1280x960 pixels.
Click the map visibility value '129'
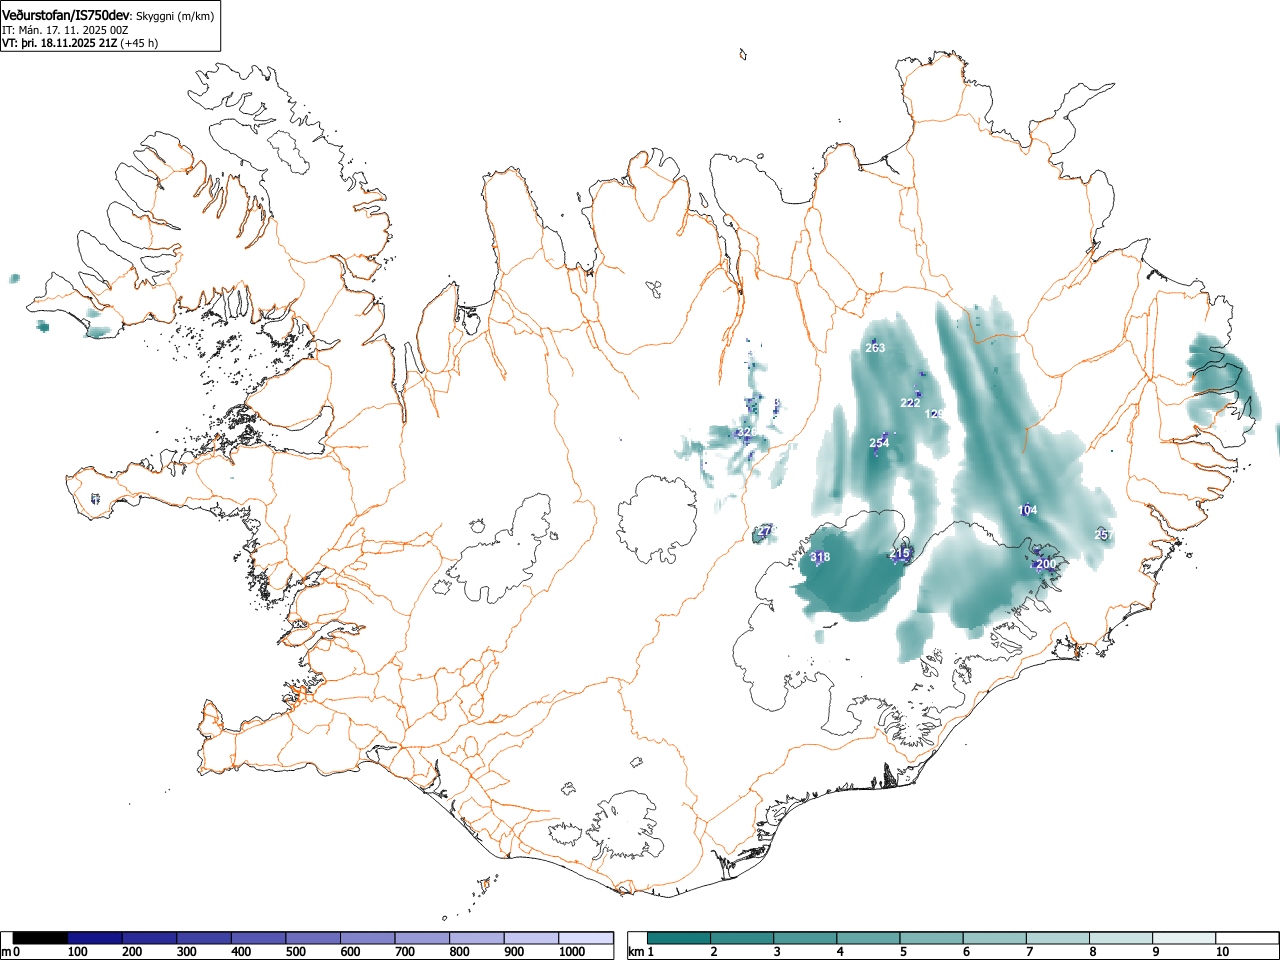tap(934, 414)
